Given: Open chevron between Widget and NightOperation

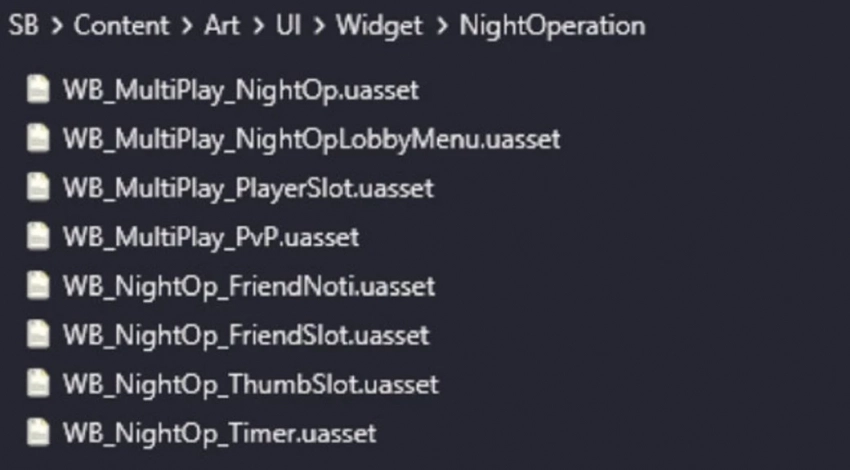Looking at the screenshot, I should pos(440,27).
